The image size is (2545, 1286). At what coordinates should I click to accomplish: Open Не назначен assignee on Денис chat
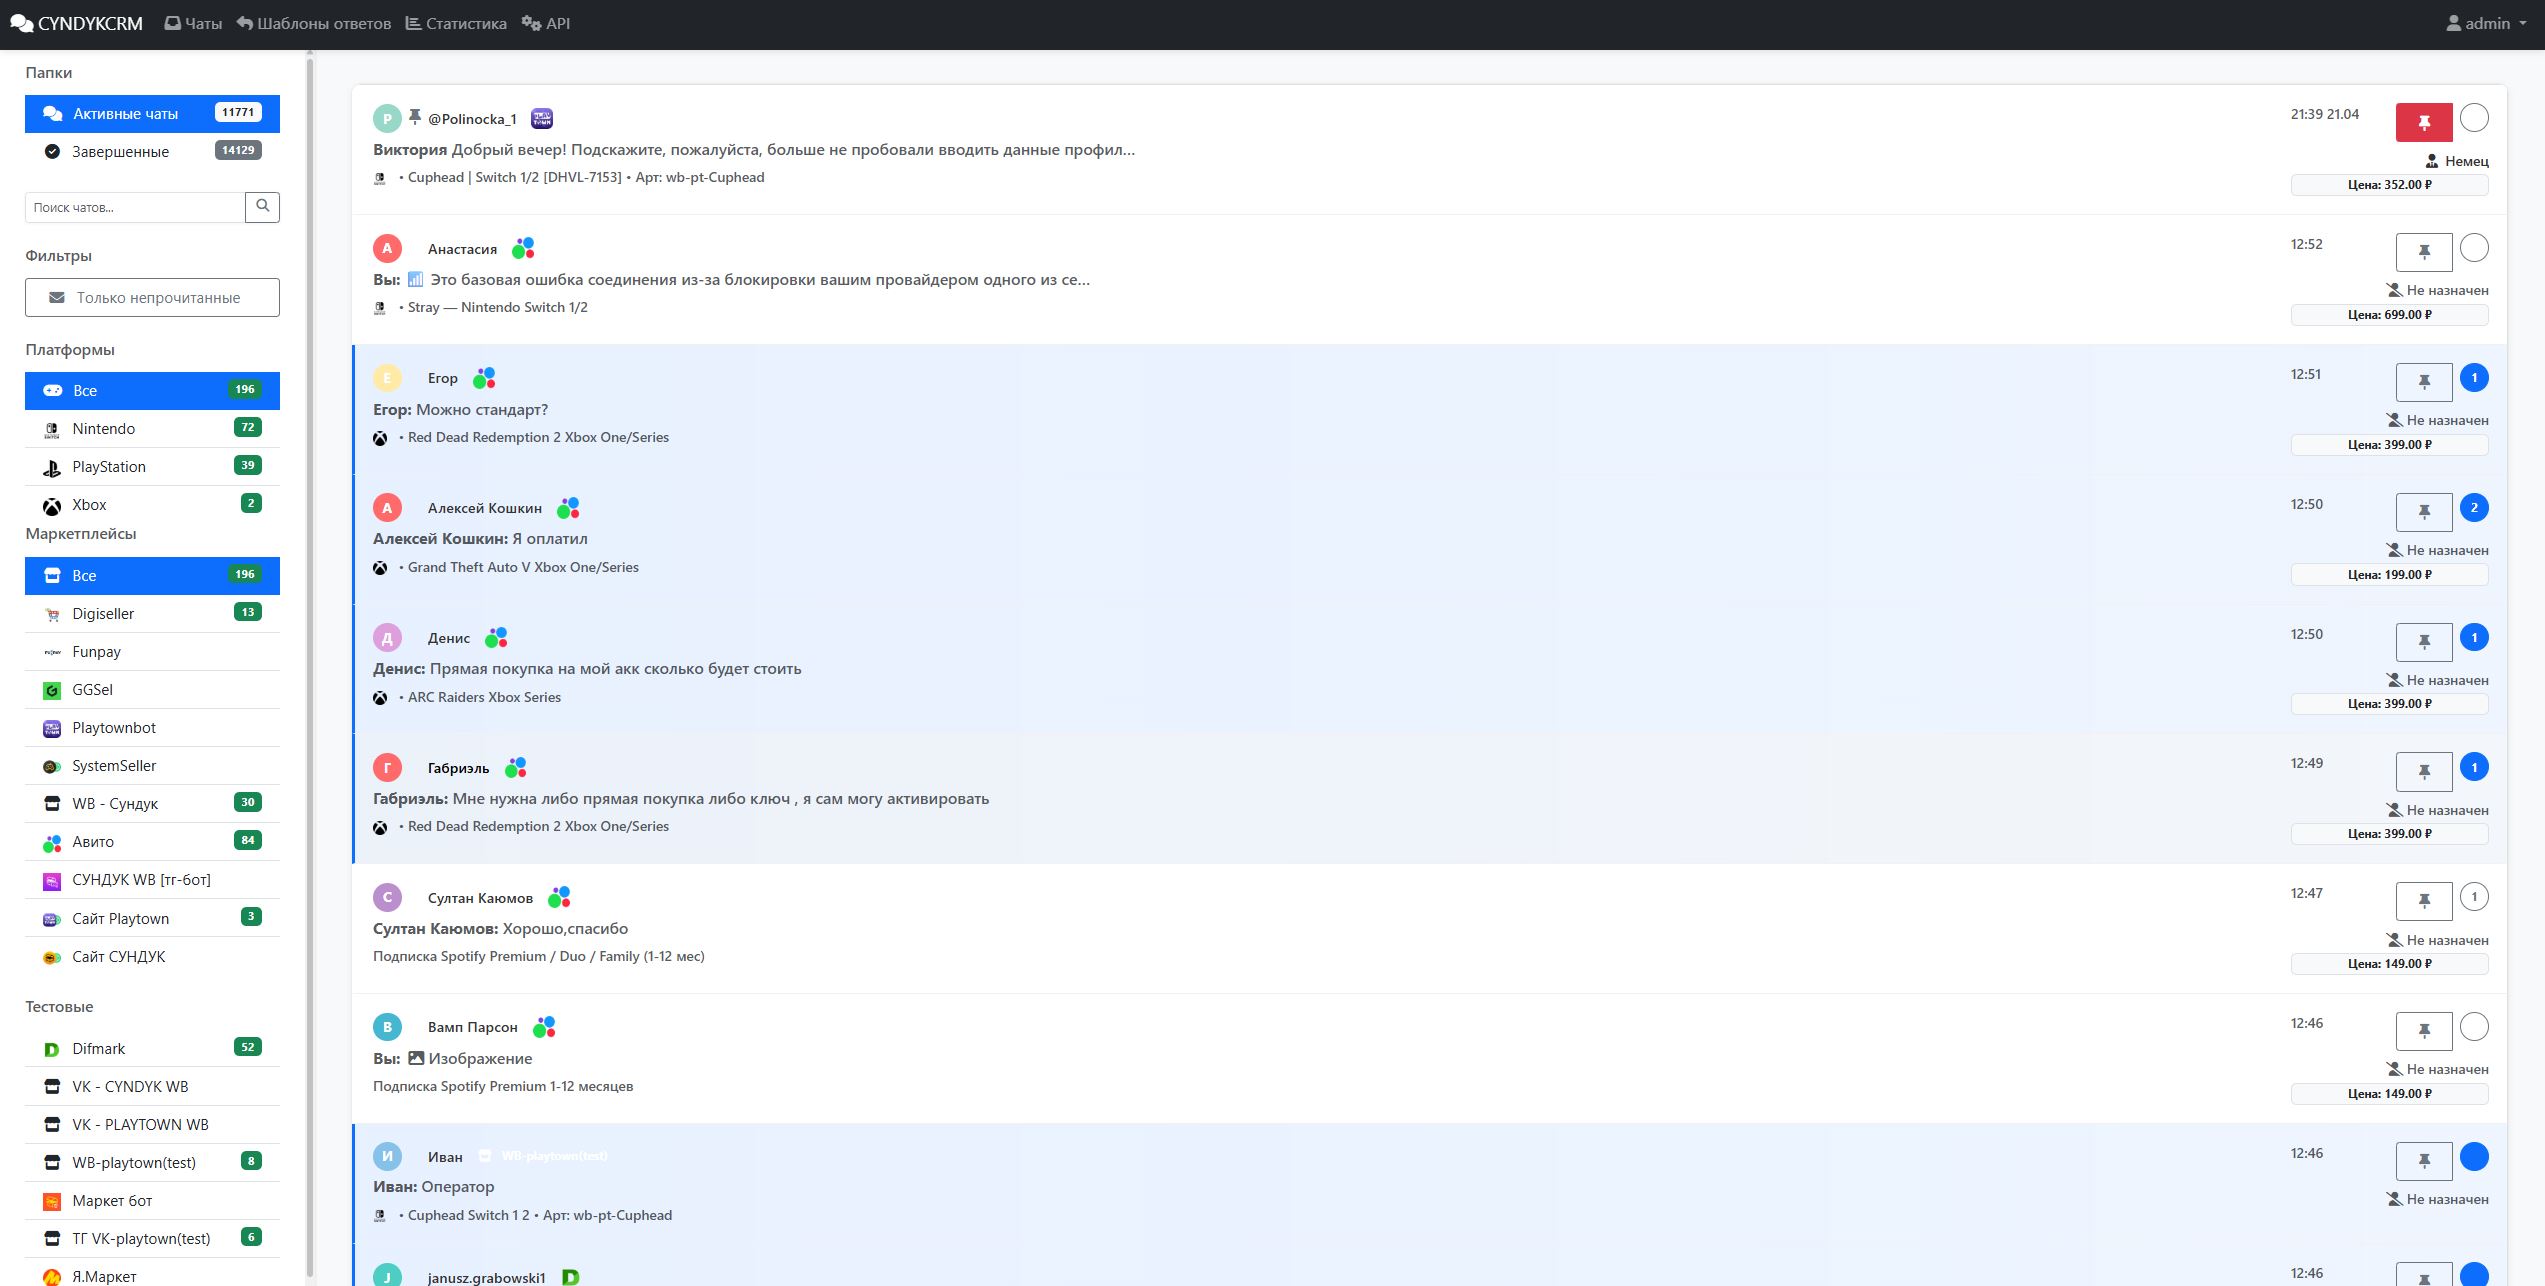point(2437,680)
